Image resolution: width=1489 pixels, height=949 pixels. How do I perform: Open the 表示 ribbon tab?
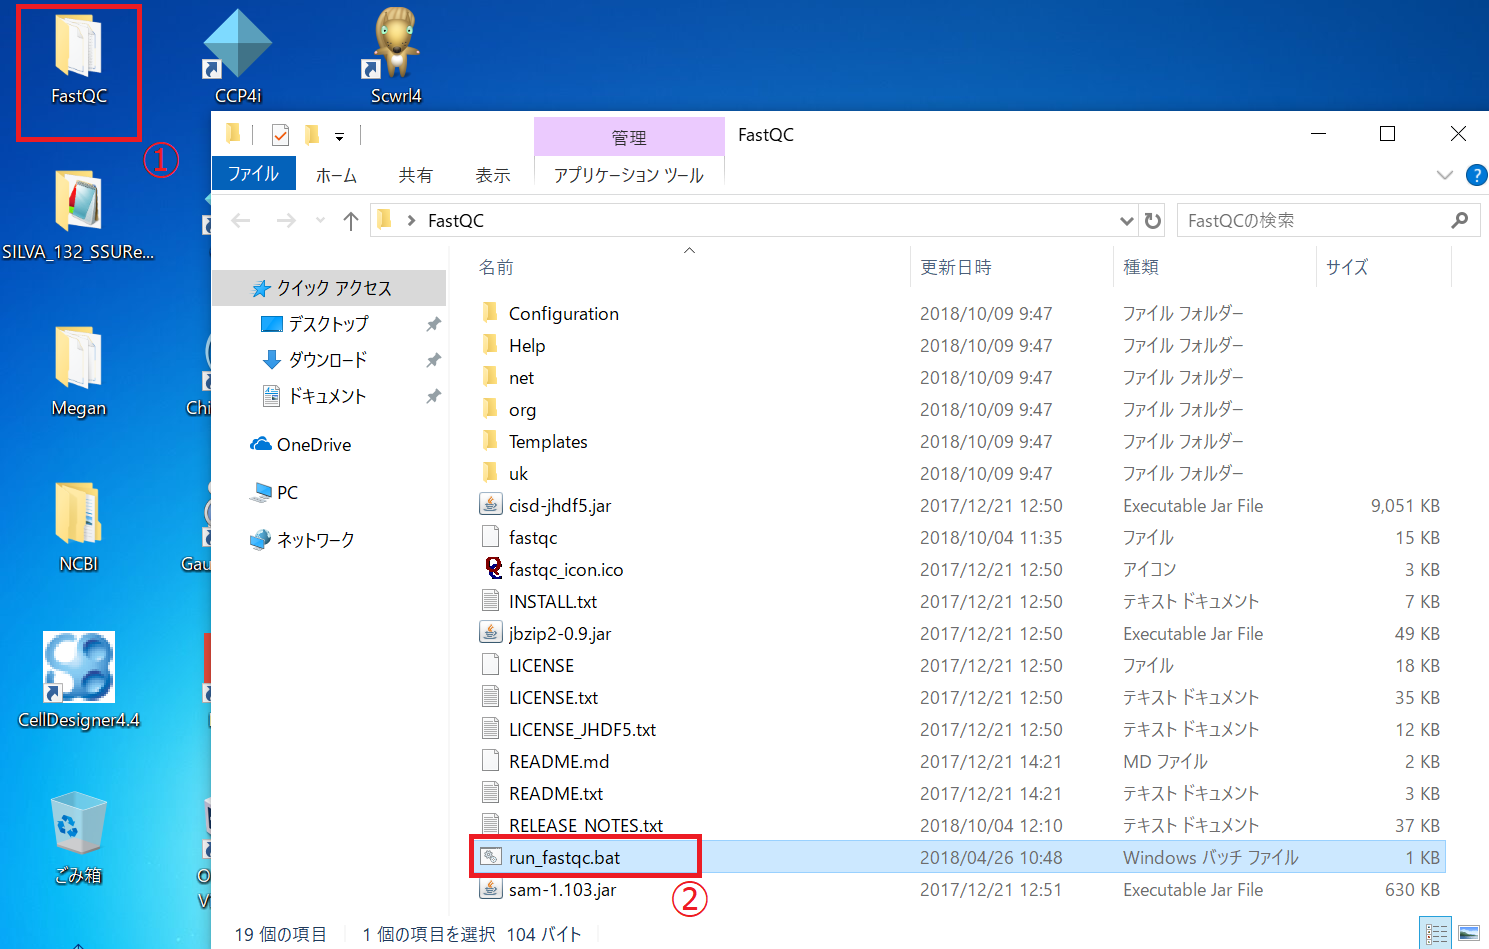tap(493, 175)
